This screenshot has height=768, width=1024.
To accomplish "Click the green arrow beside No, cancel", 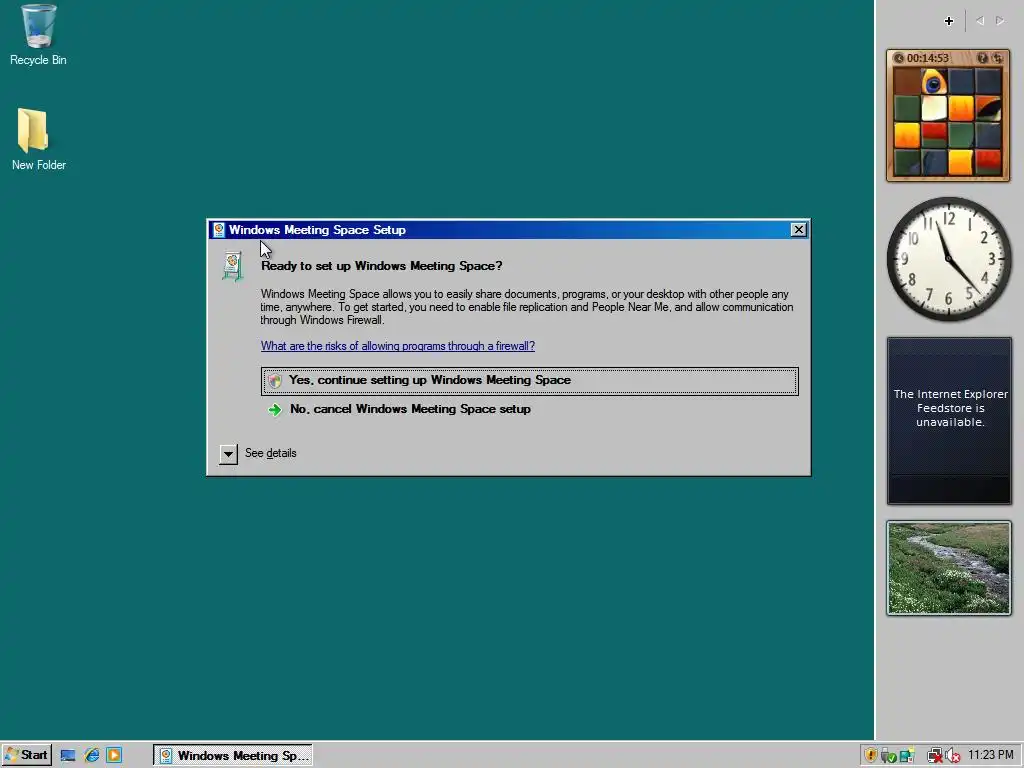I will click(x=275, y=409).
